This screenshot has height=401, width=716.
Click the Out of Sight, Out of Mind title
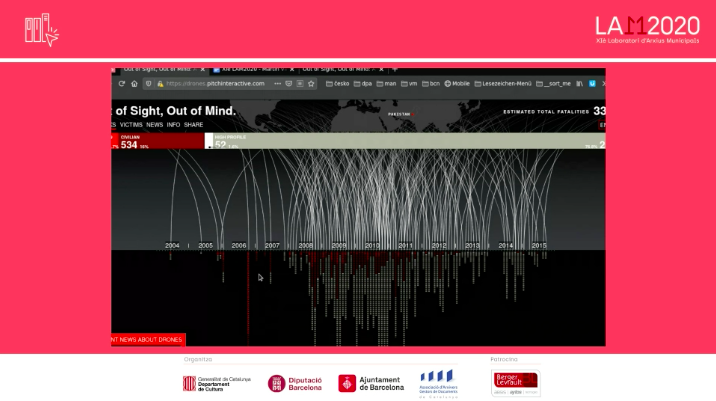[x=174, y=111]
